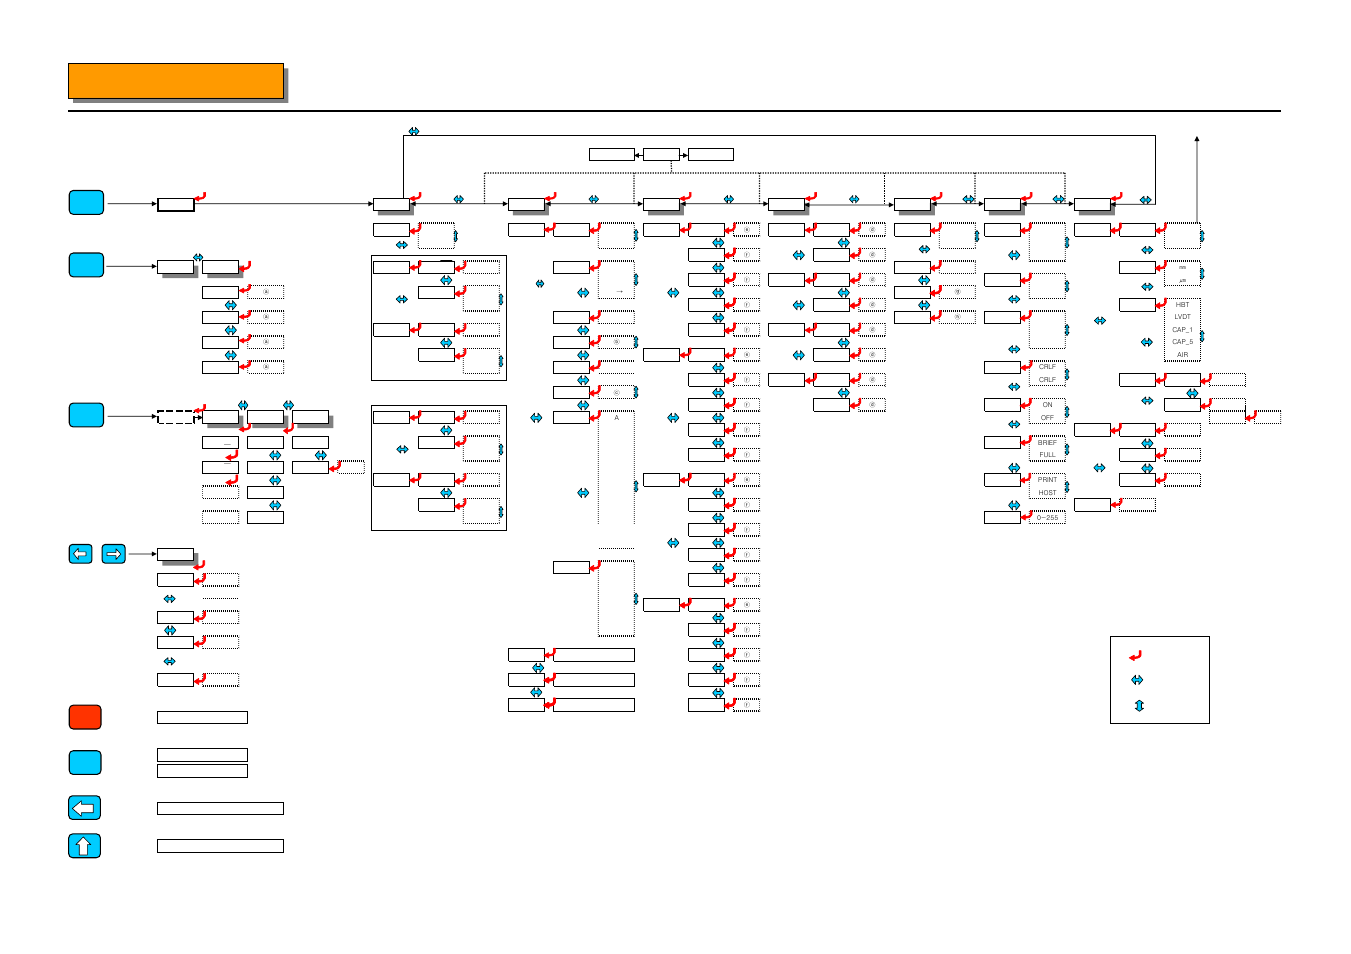Click the up-arrow key icon
The height and width of the screenshot is (954, 1351).
pyautogui.click(x=84, y=846)
